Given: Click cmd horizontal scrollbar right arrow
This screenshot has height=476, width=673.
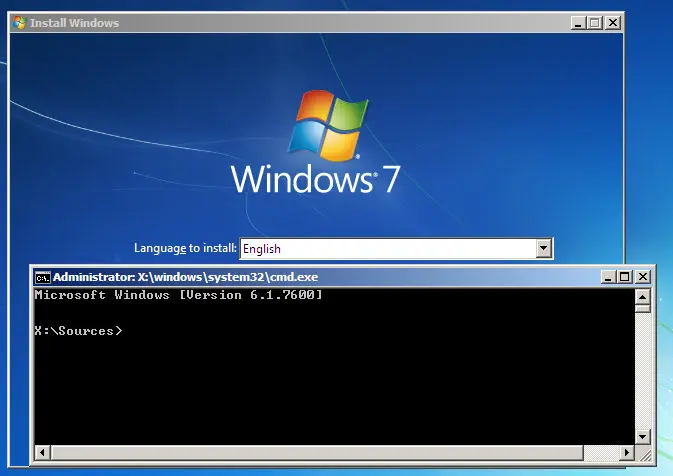Looking at the screenshot, I should [627, 452].
